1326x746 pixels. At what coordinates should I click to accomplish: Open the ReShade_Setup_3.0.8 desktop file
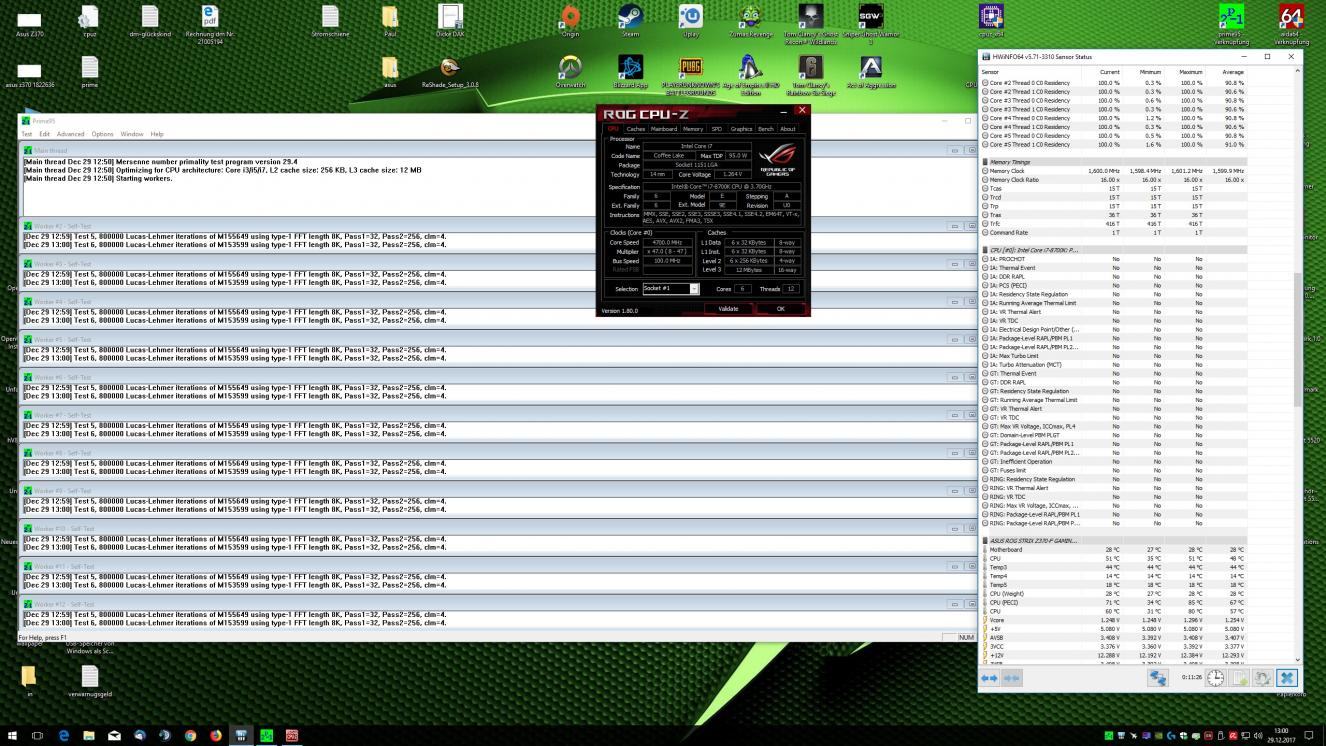pyautogui.click(x=450, y=71)
